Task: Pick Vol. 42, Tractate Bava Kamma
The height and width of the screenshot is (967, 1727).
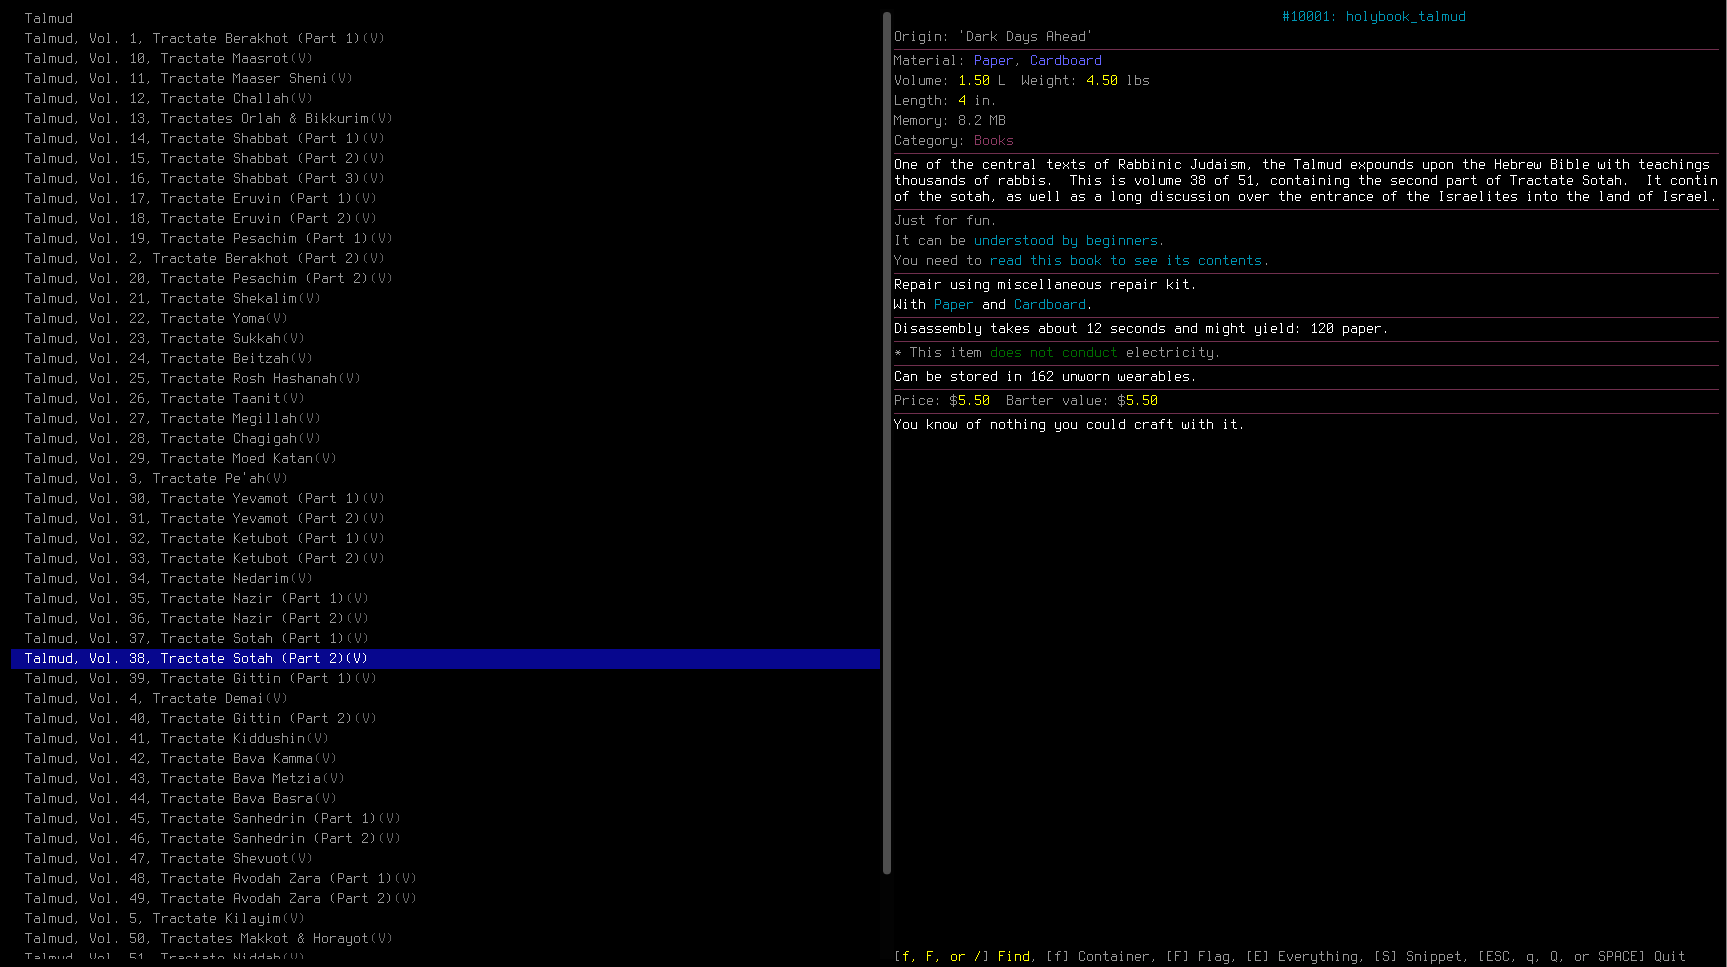Action: 180,758
